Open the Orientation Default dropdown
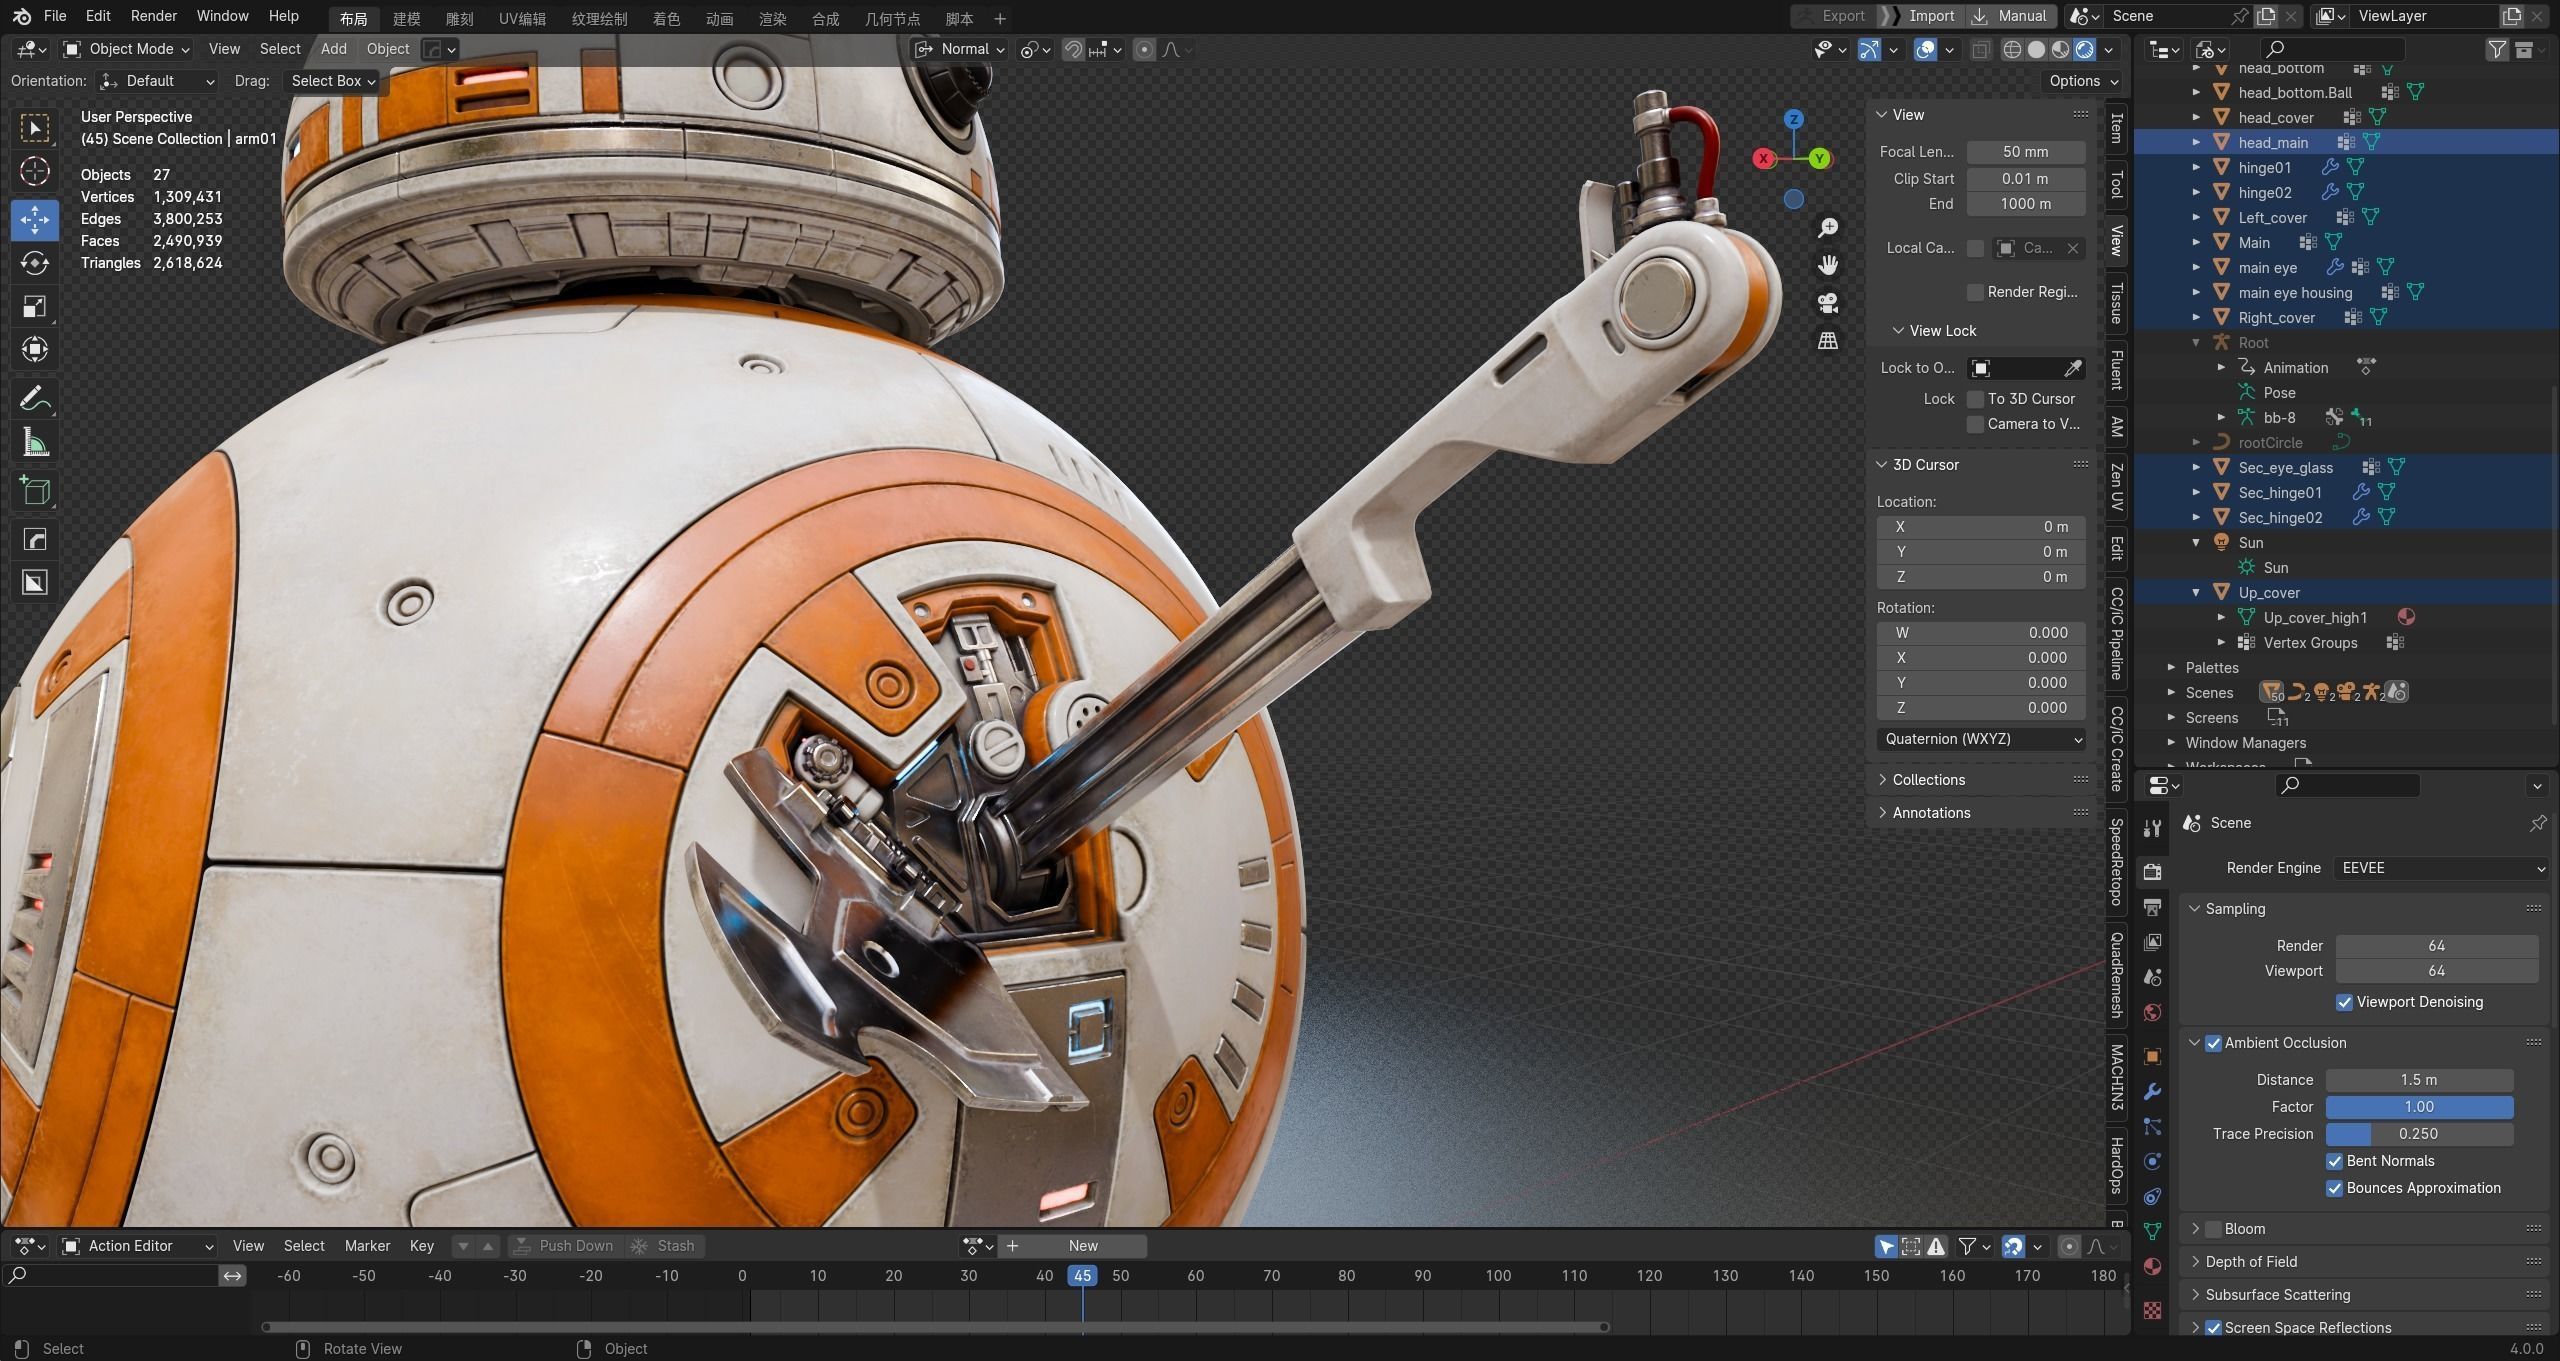Viewport: 2560px width, 1361px height. (156, 81)
